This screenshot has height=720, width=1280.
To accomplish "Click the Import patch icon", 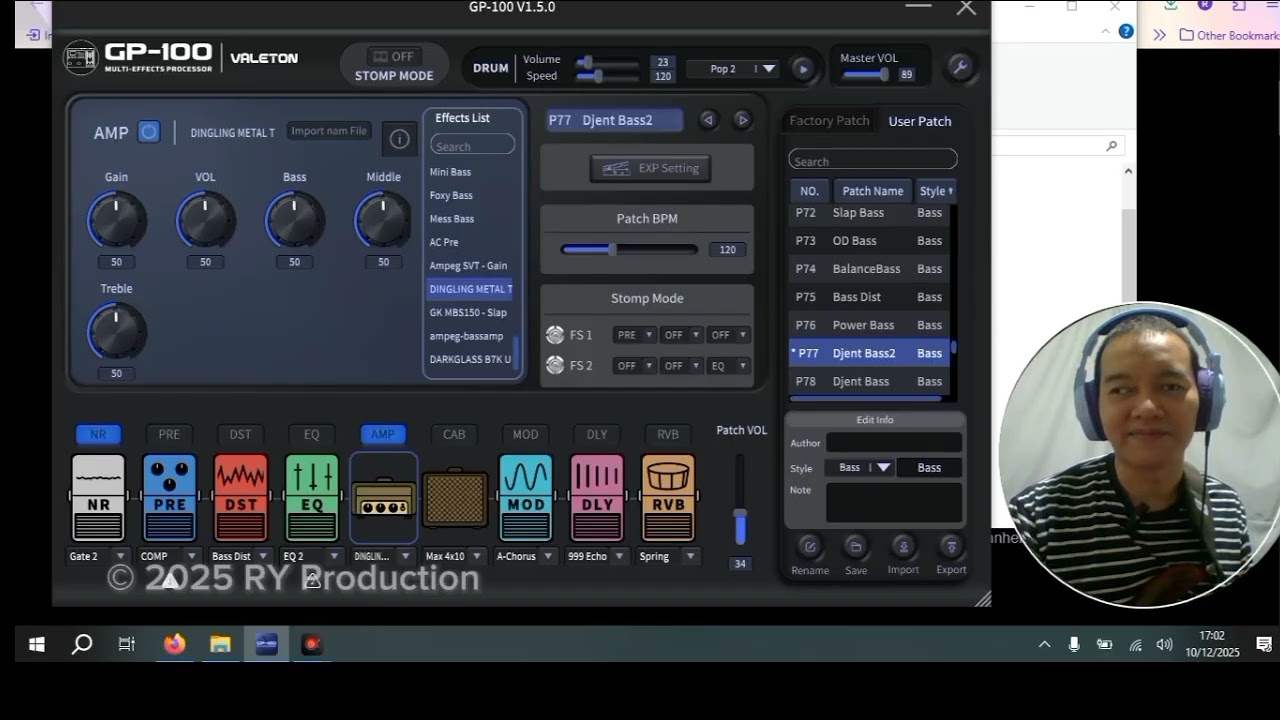I will point(903,546).
